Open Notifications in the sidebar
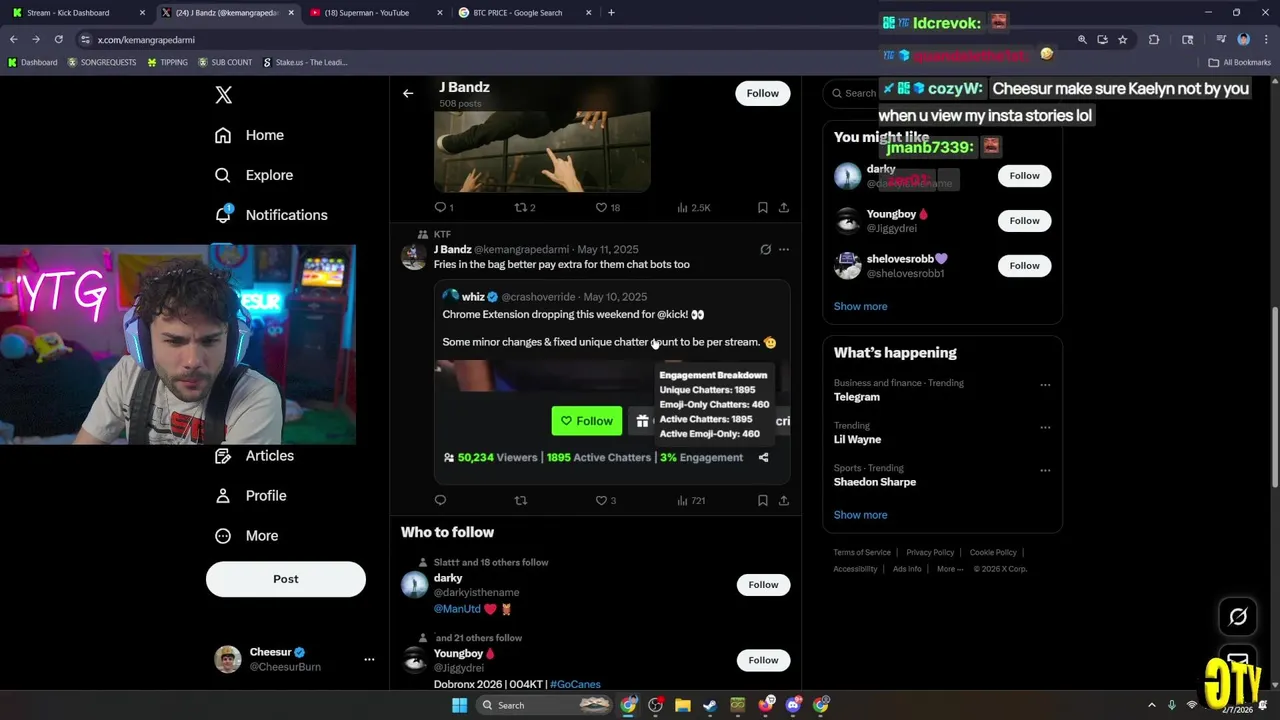Image resolution: width=1280 pixels, height=720 pixels. (271, 215)
